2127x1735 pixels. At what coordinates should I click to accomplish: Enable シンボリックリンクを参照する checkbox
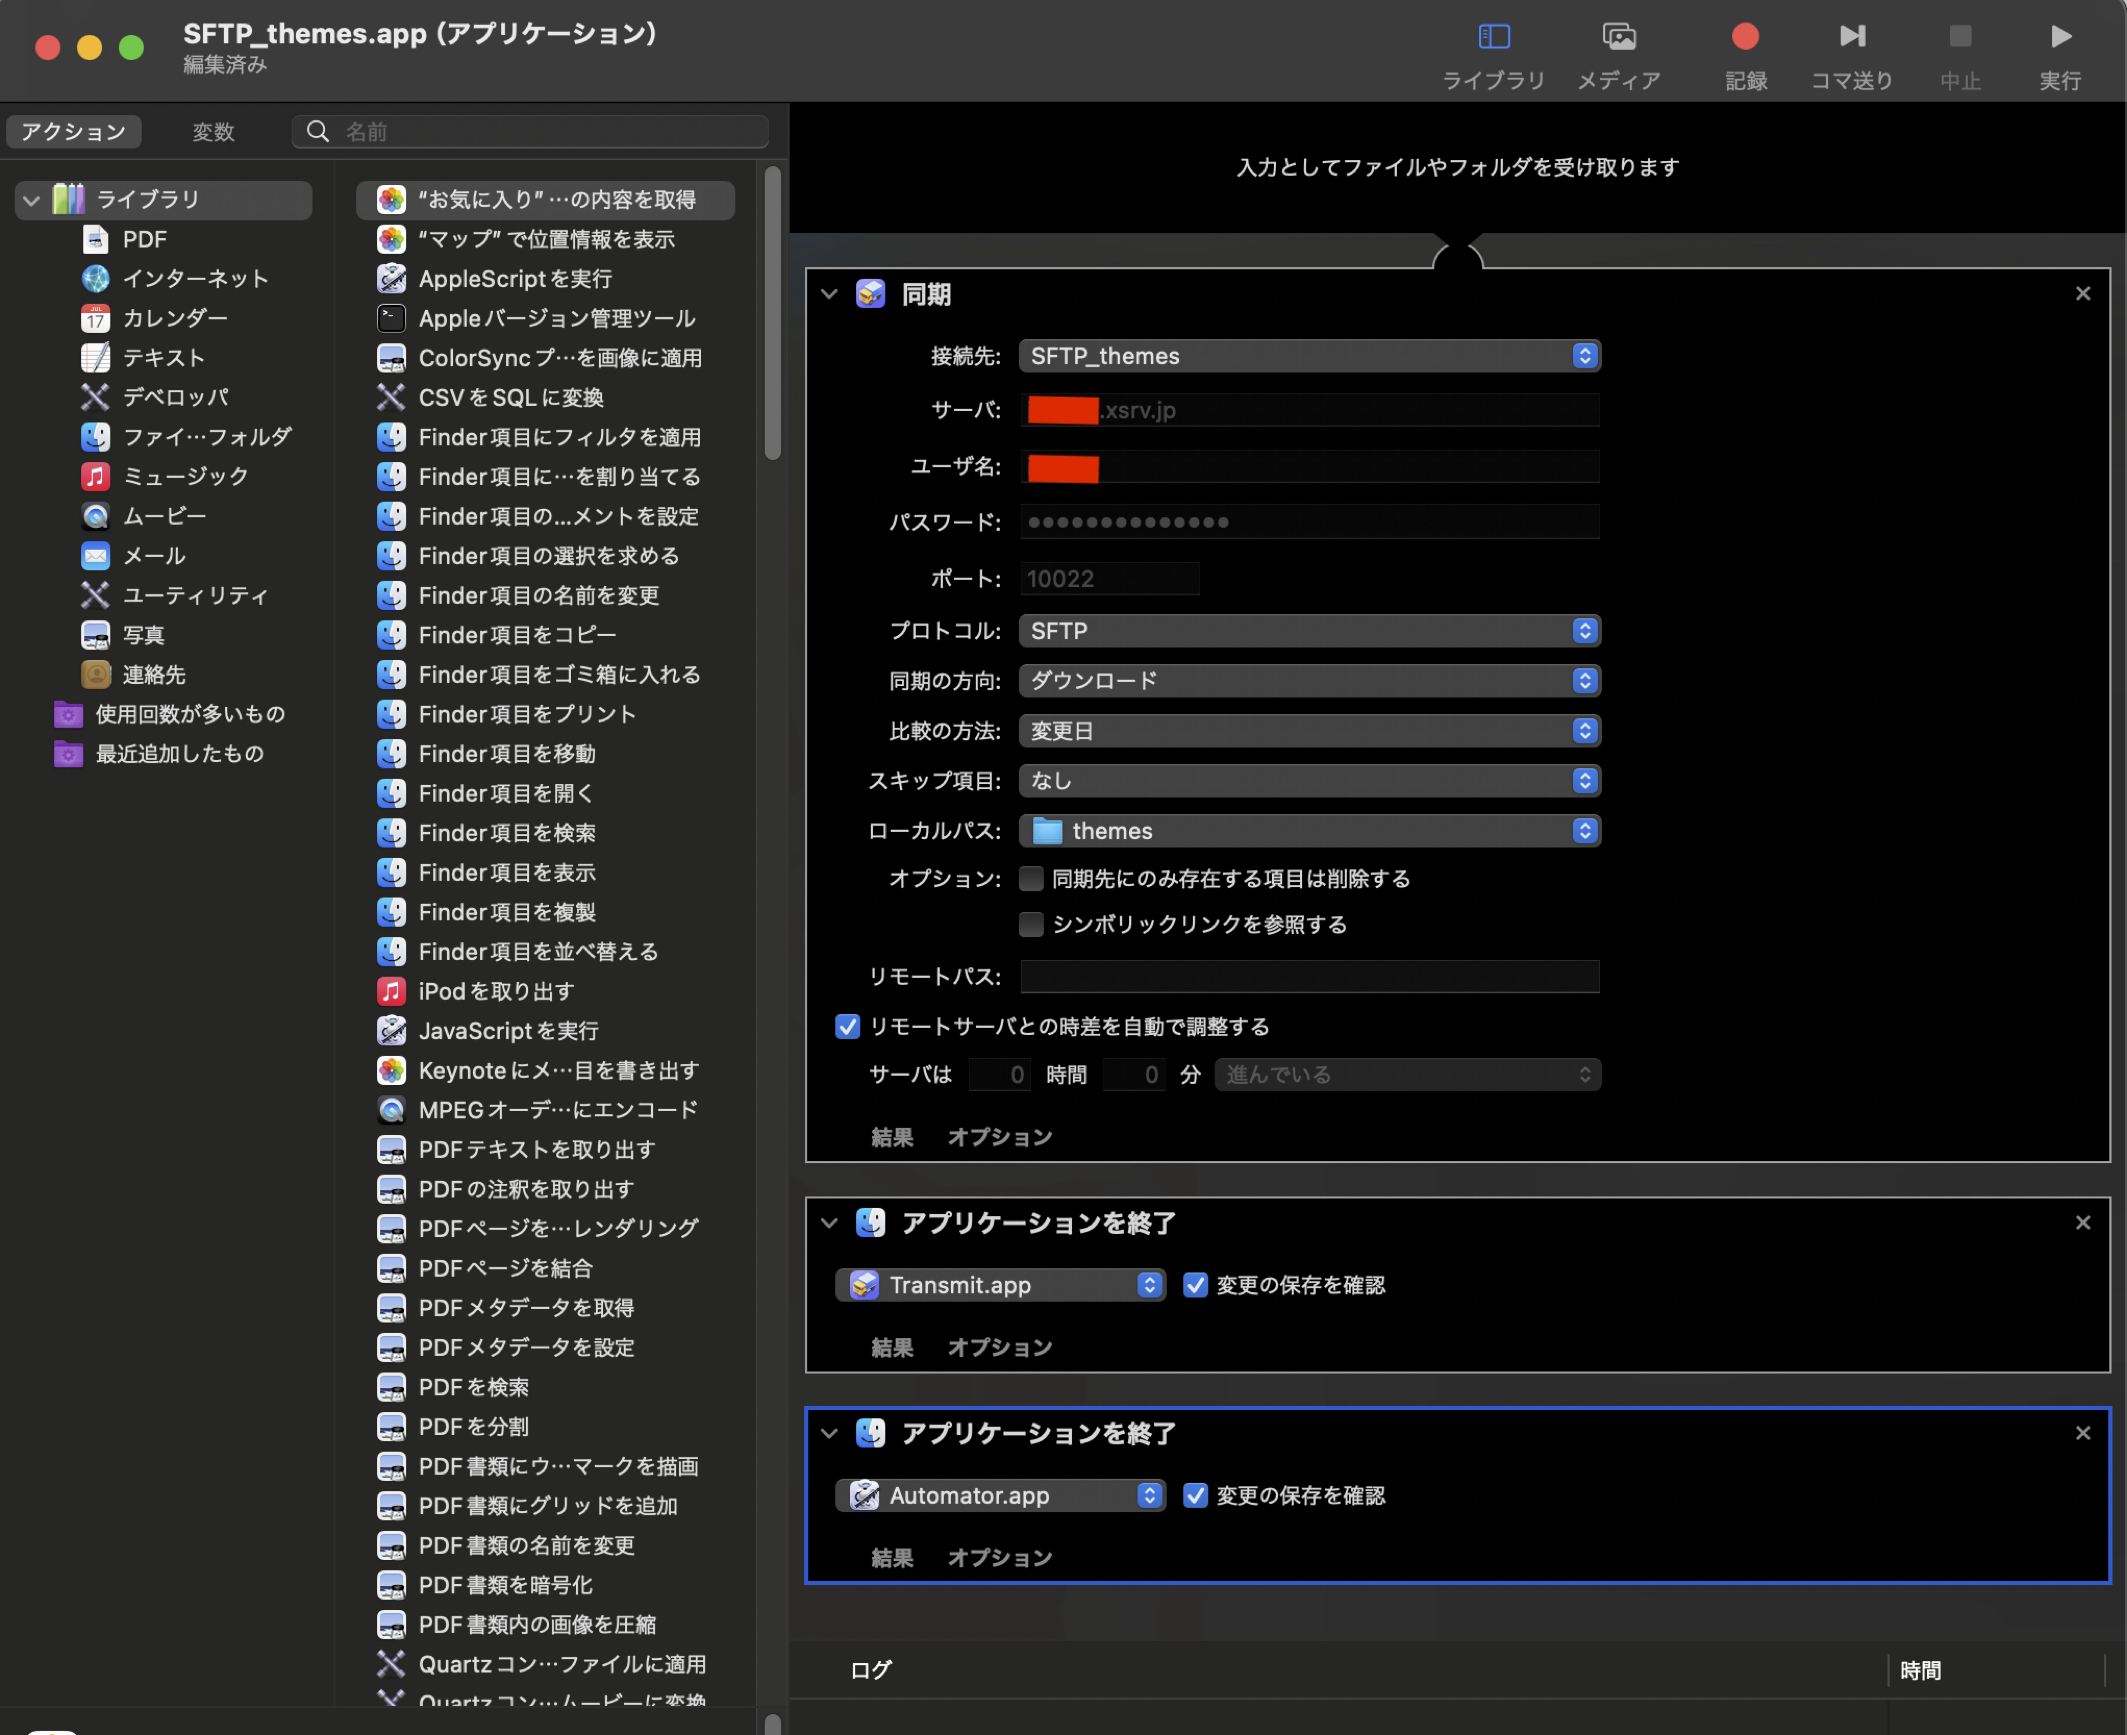pos(1031,925)
